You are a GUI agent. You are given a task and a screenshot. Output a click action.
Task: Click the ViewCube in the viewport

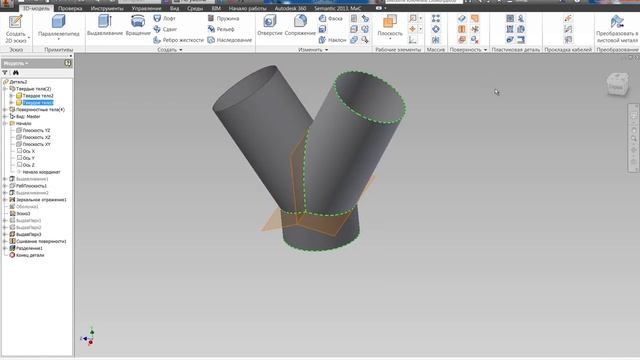pos(617,84)
